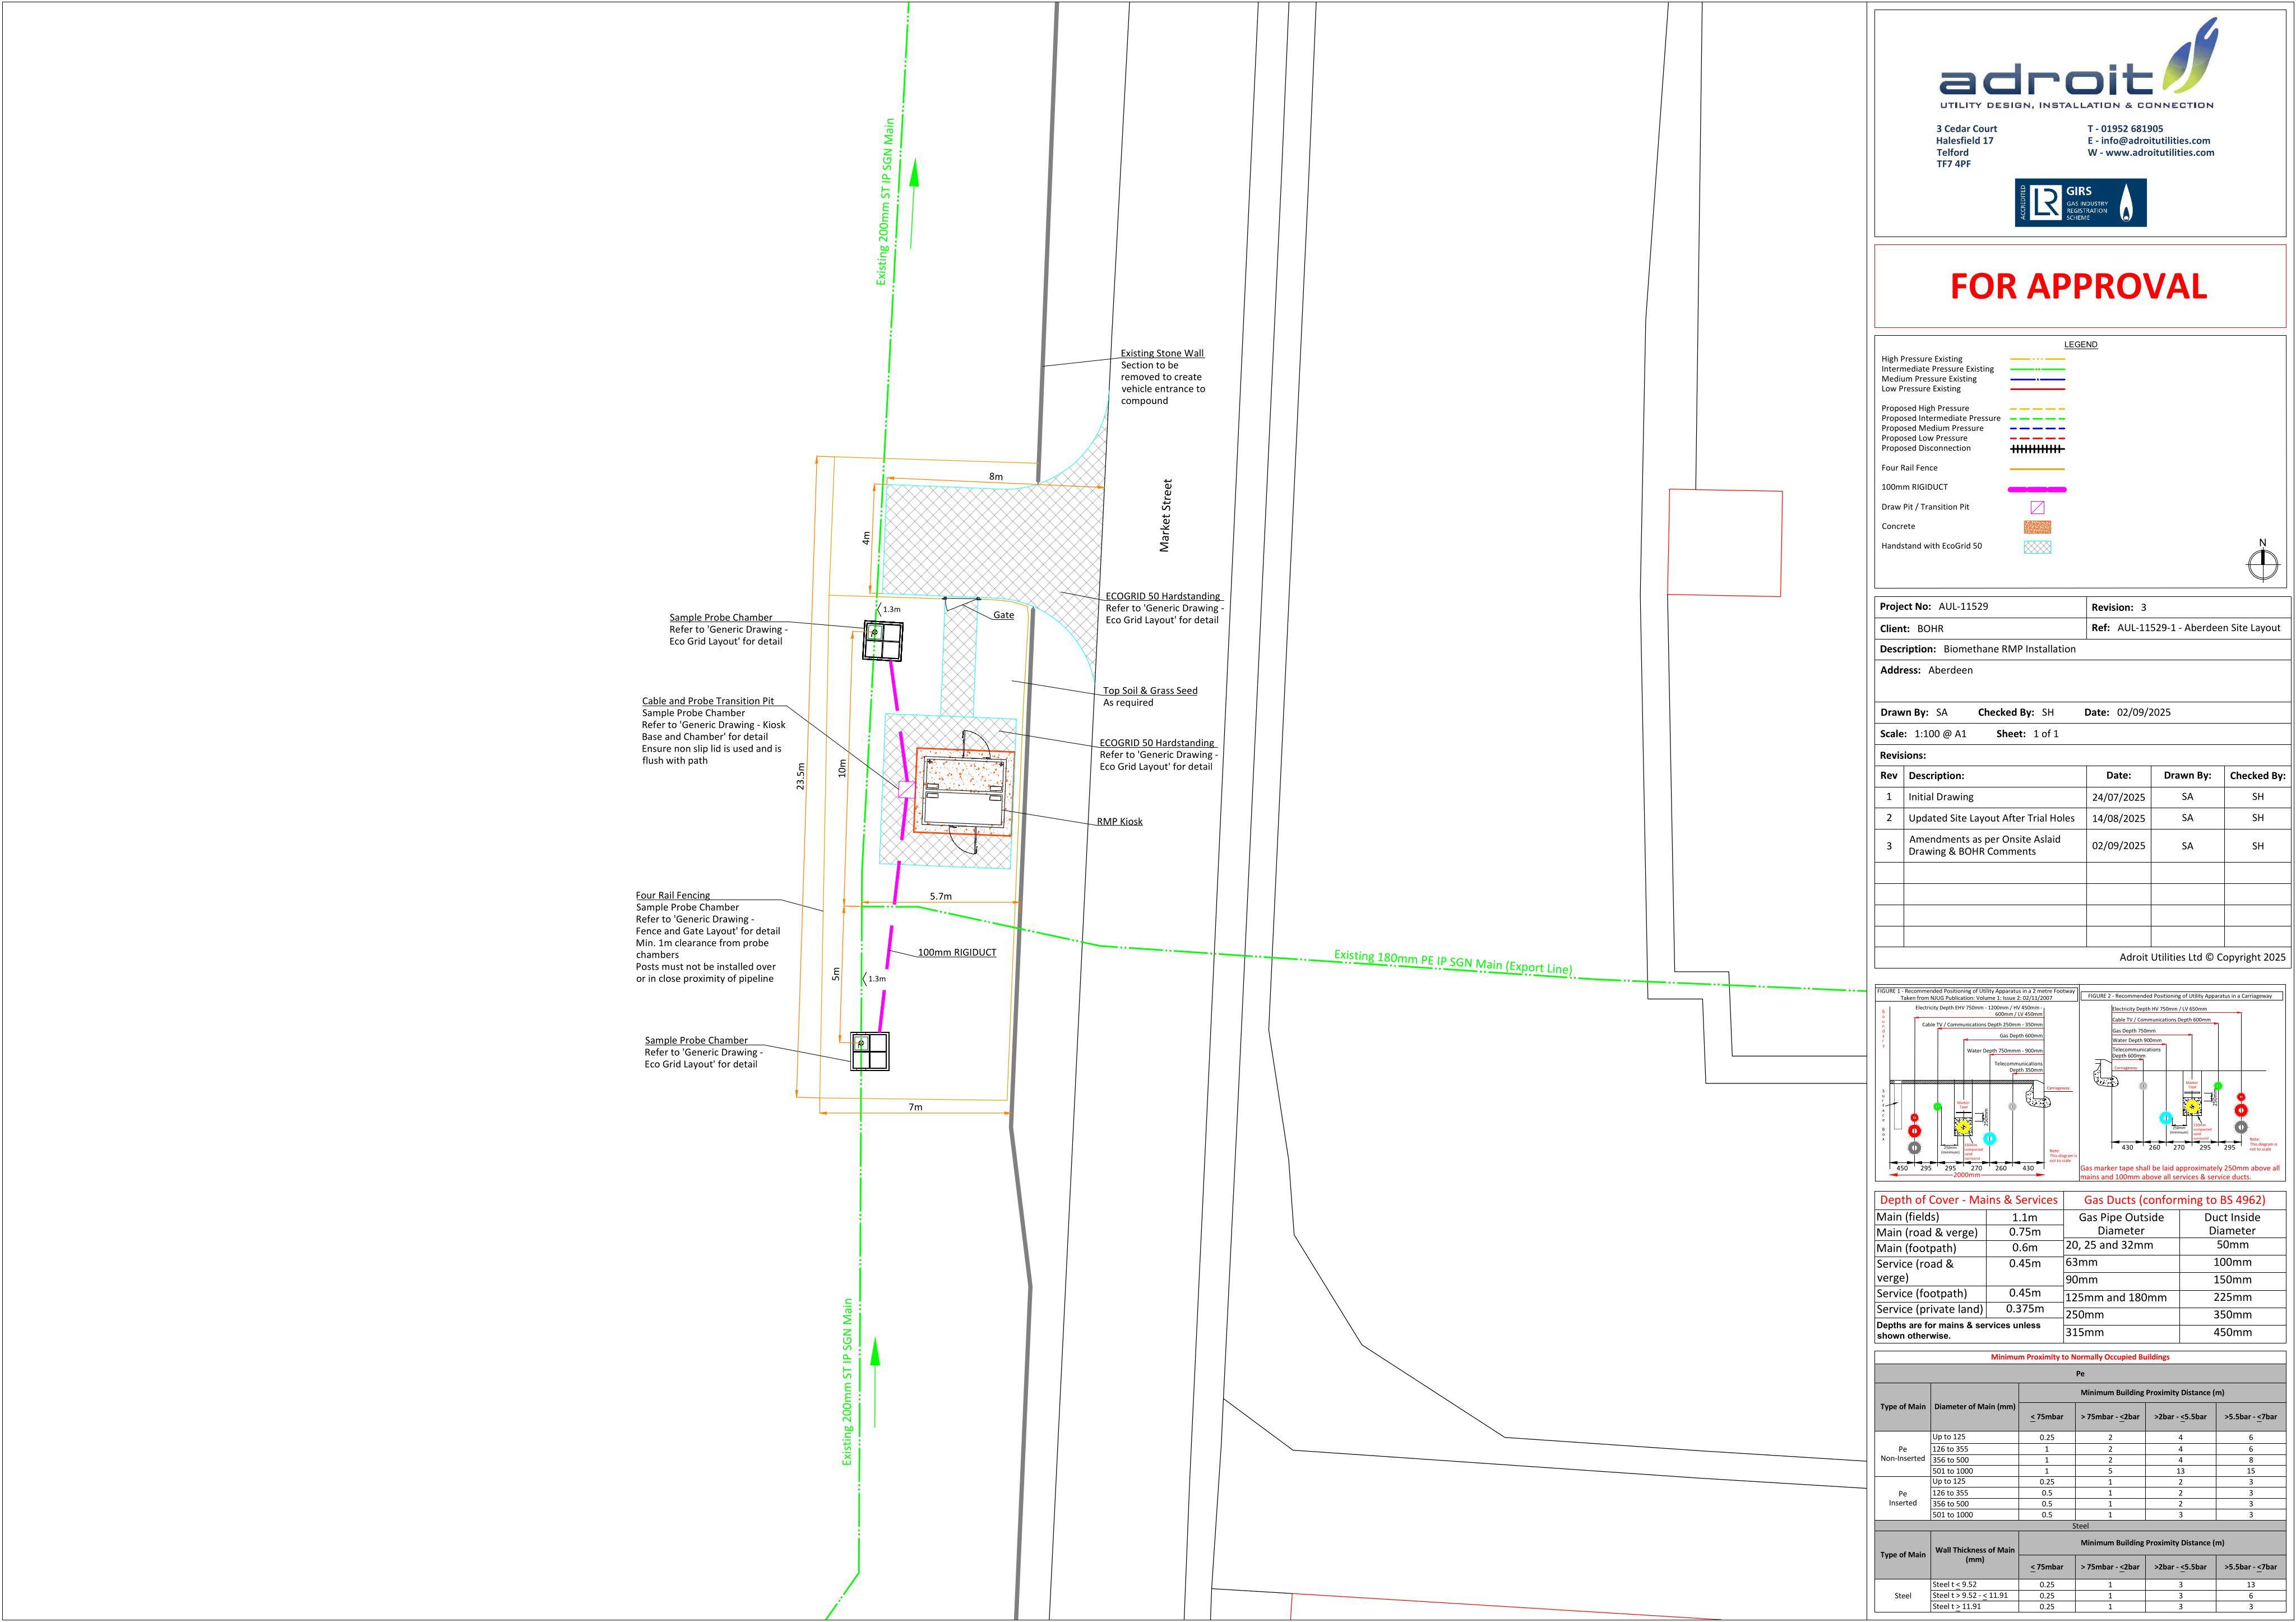Click the upper Sample Probe Chamber symbol
This screenshot has width=2296, height=1622.
click(883, 641)
